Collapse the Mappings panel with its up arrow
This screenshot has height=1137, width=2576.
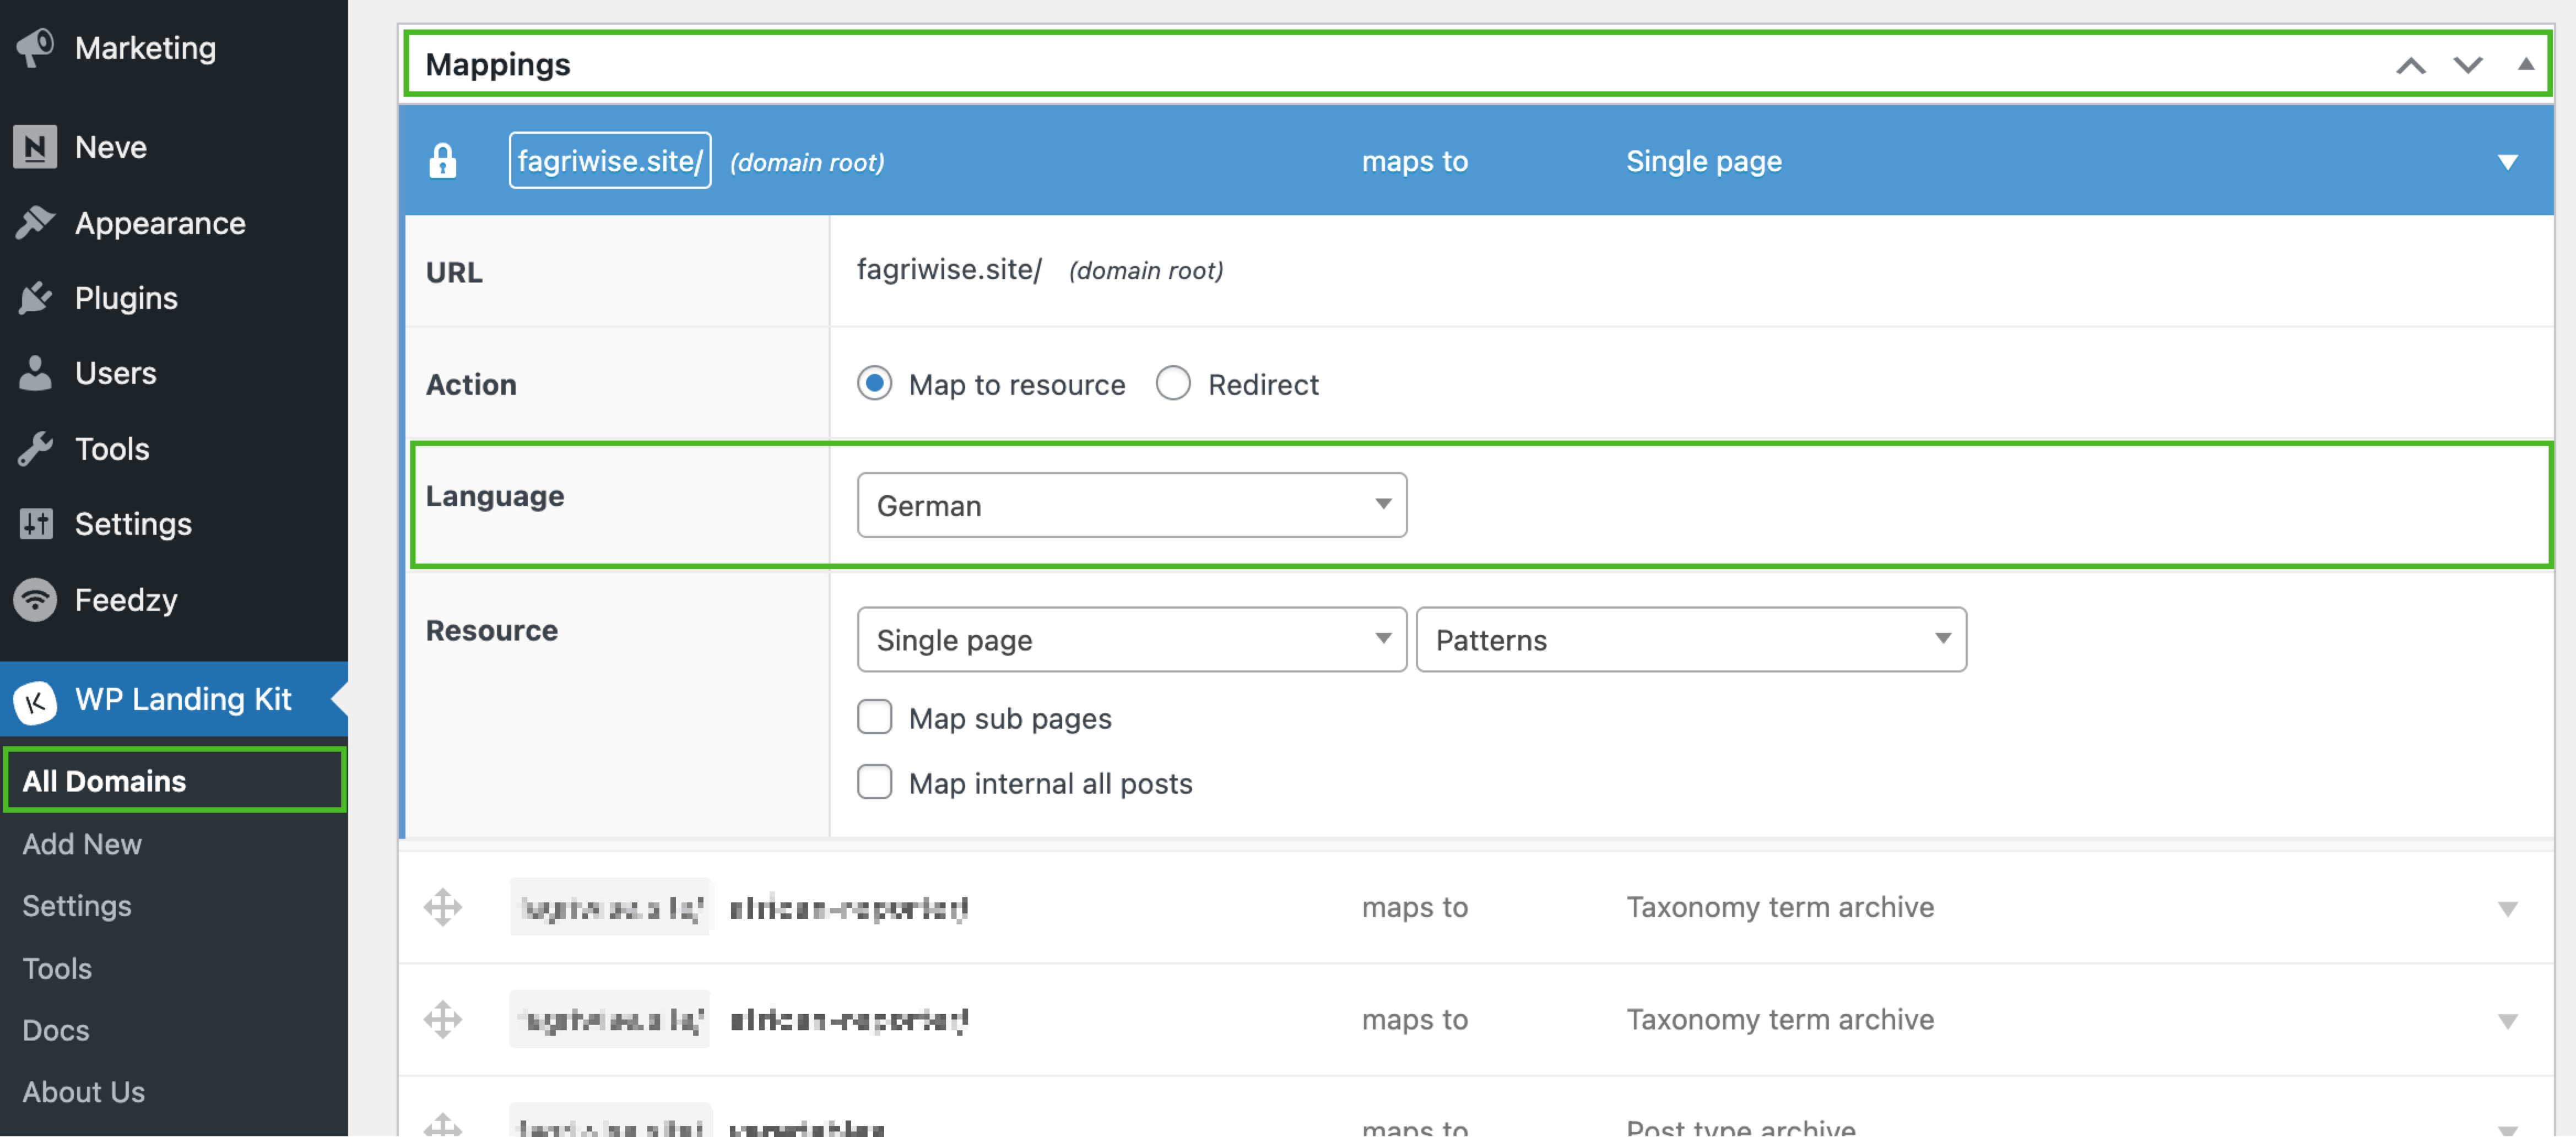pyautogui.click(x=2527, y=64)
